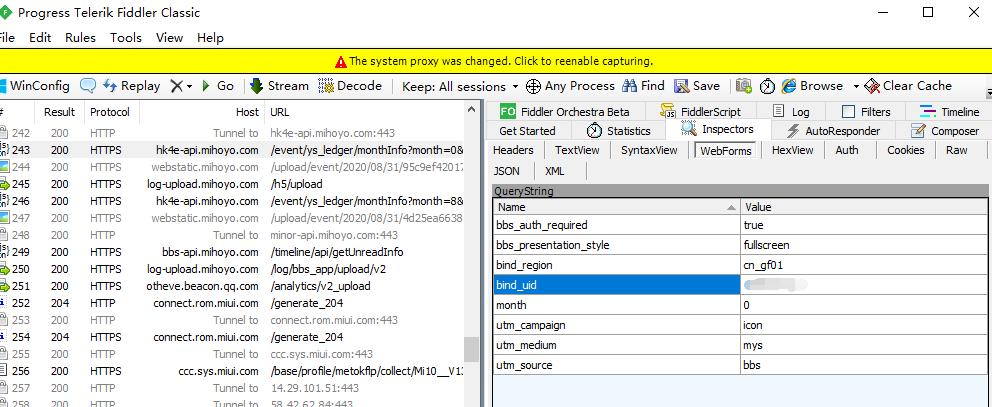Select the Inspectors tab

[x=717, y=130]
